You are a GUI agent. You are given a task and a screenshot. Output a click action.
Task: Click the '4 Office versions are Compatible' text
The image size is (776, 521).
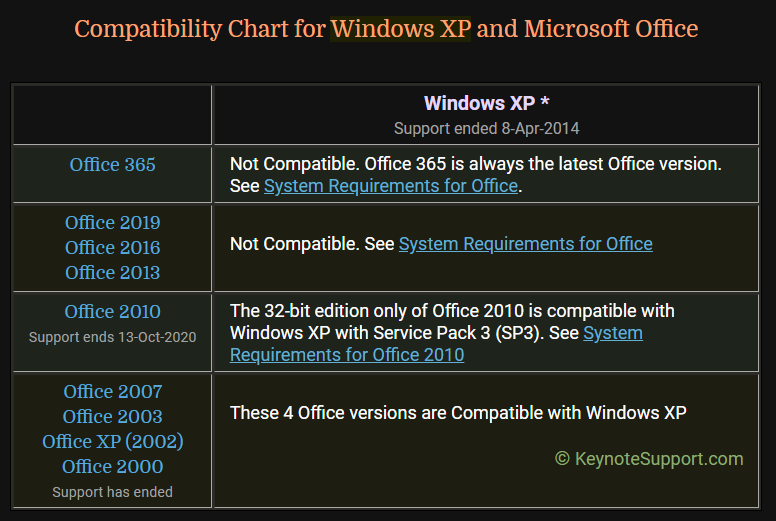click(x=458, y=413)
